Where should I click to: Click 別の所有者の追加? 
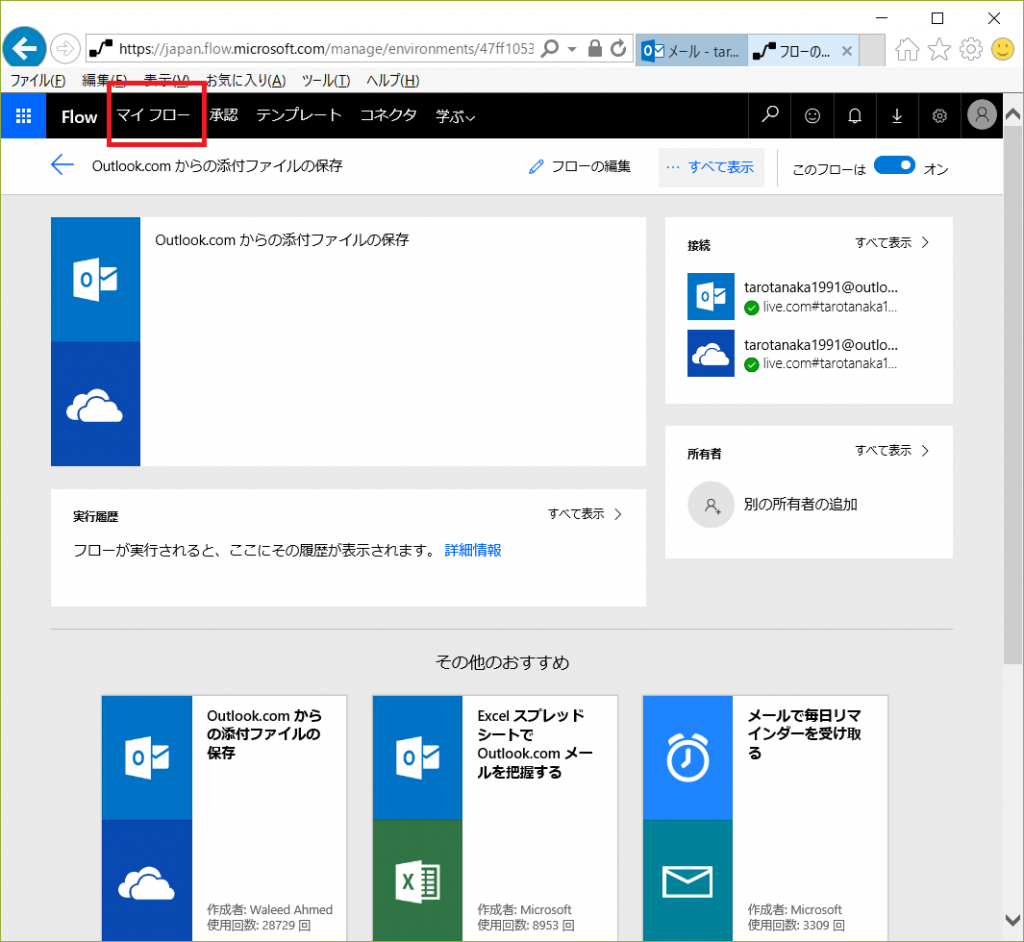coord(801,504)
